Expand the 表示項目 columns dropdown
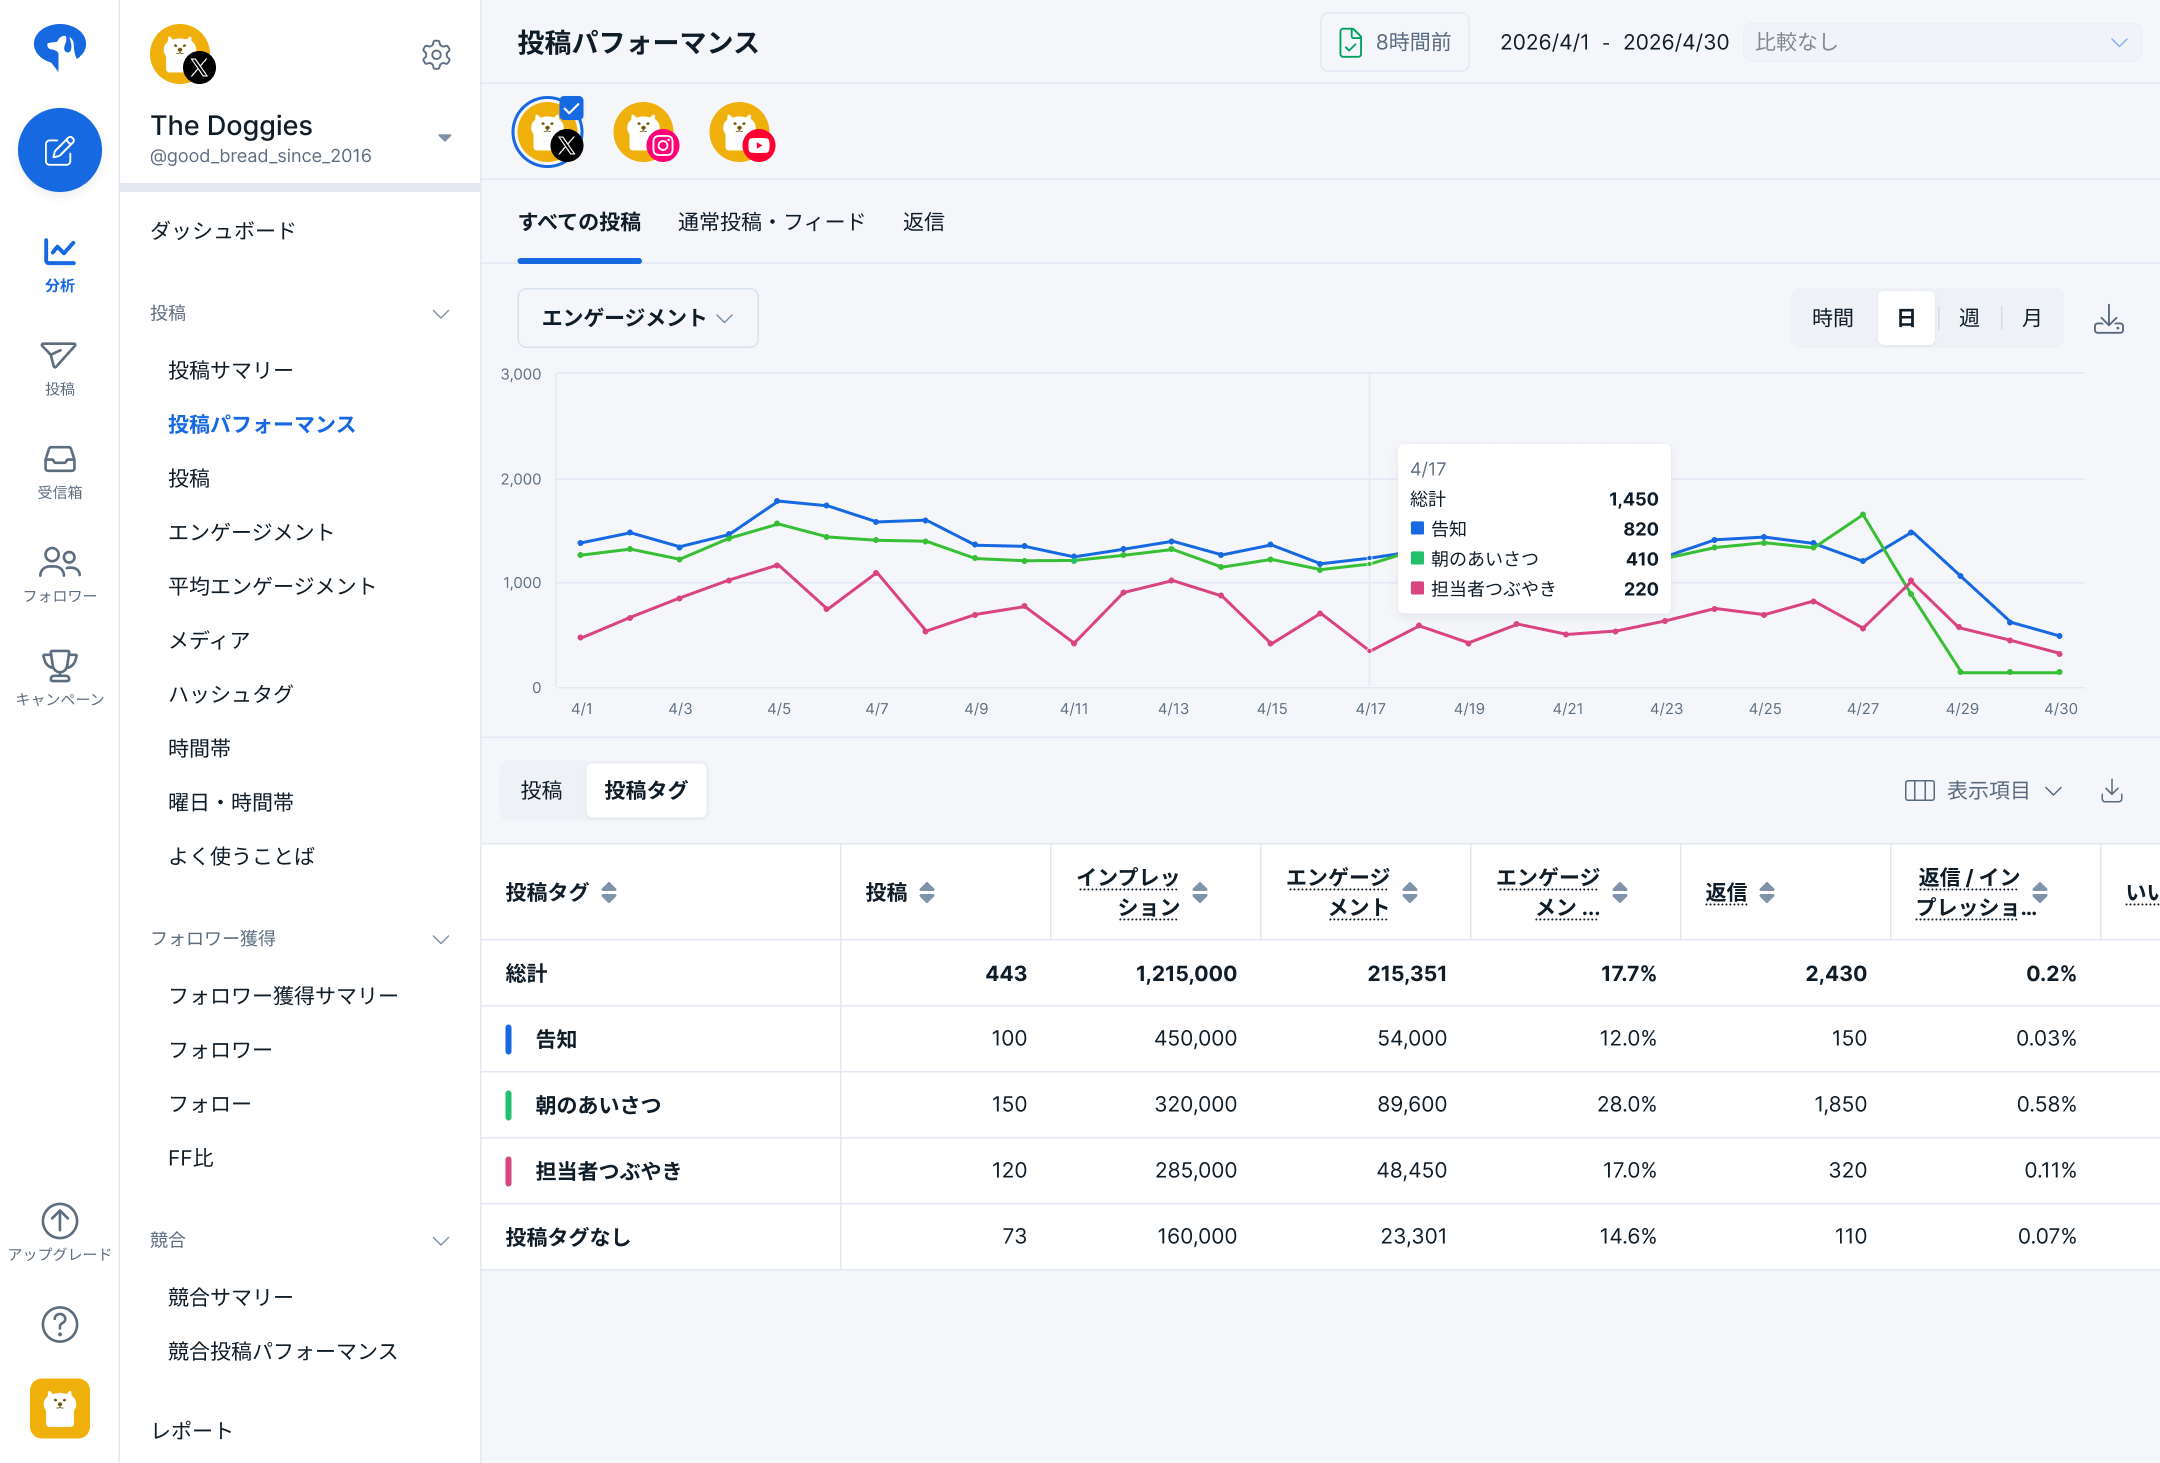Screen dimensions: 2160x1463 1983,791
